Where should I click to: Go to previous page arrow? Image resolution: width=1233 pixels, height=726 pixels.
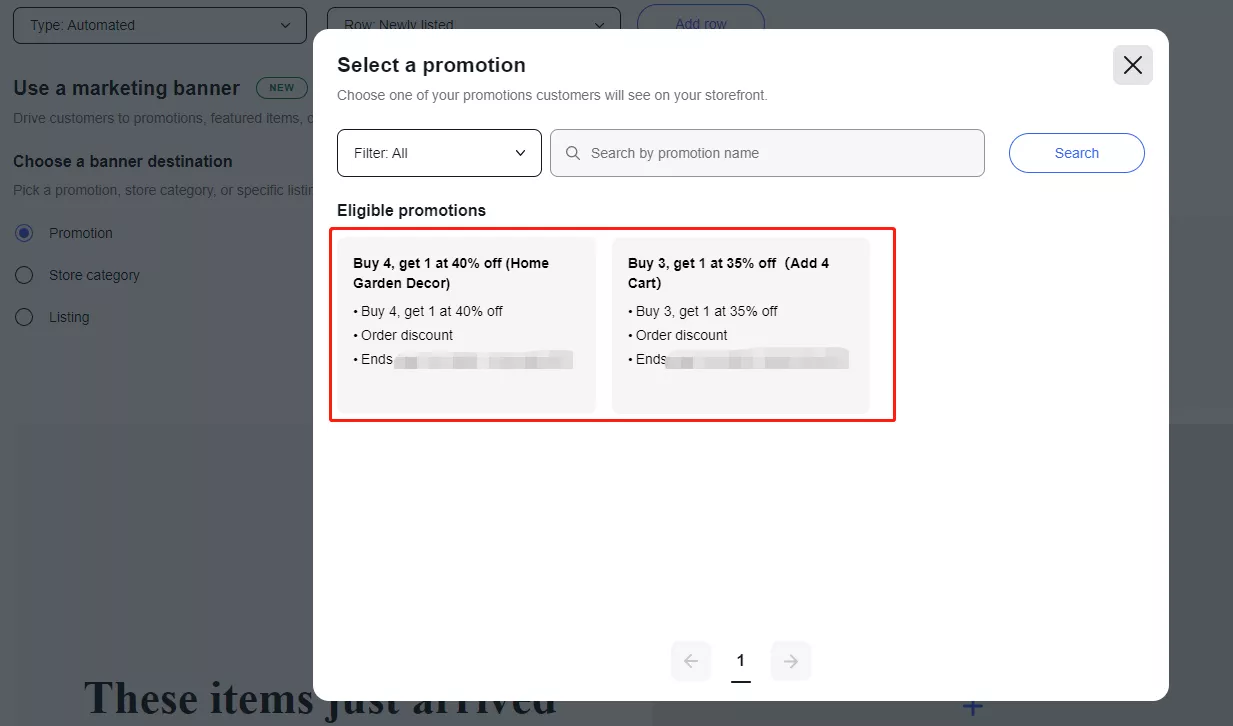tap(690, 661)
